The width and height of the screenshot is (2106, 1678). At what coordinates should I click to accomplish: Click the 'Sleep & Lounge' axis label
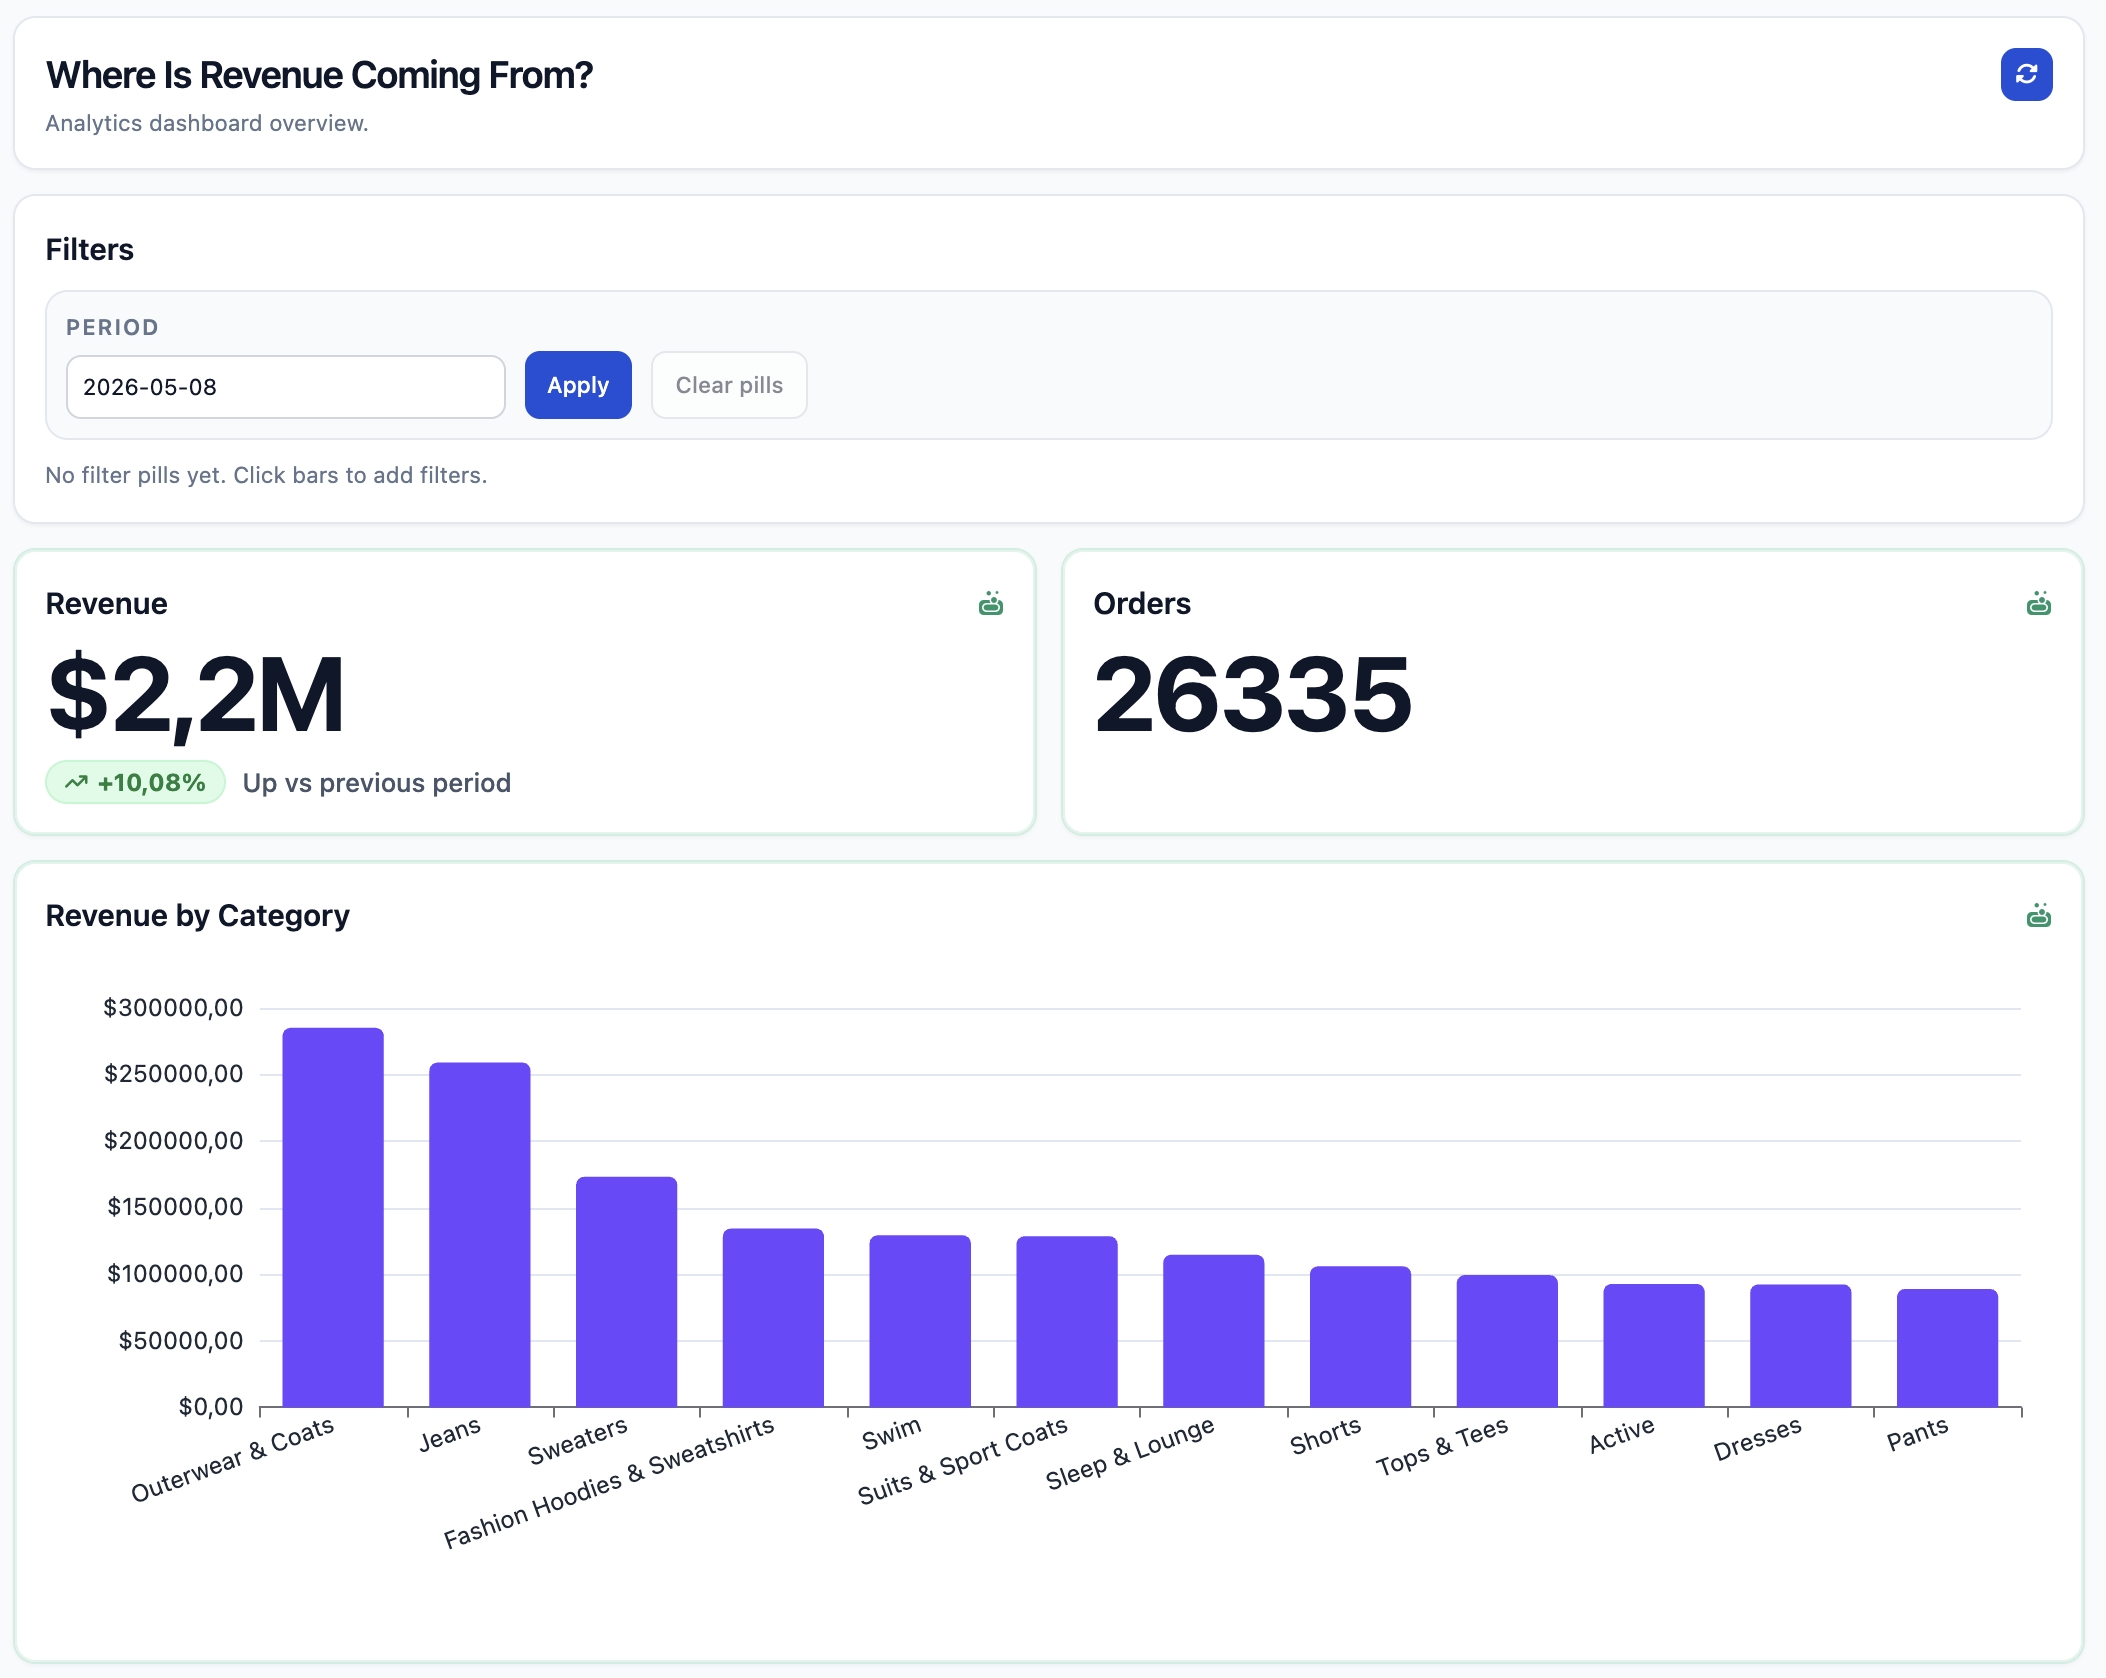(x=1130, y=1452)
